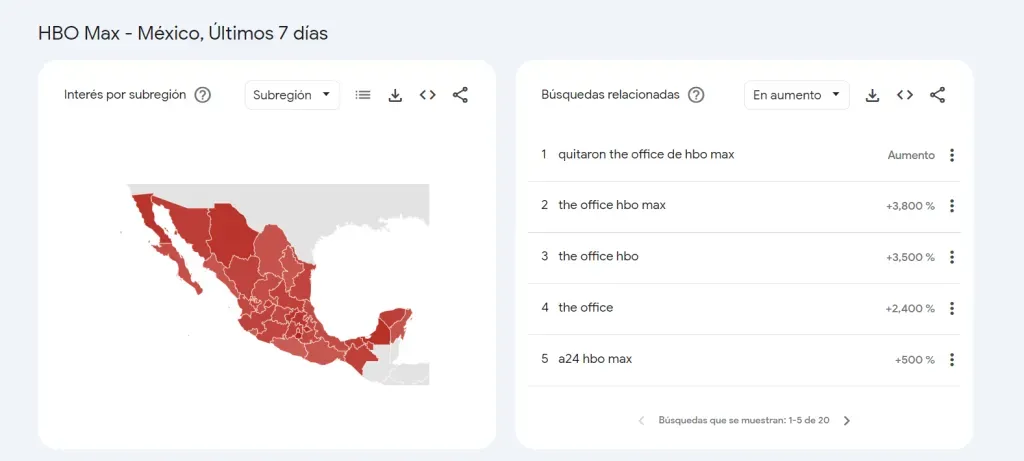Viewport: 1024px width, 461px height.
Task: Go to previous page of related searches
Action: [641, 421]
